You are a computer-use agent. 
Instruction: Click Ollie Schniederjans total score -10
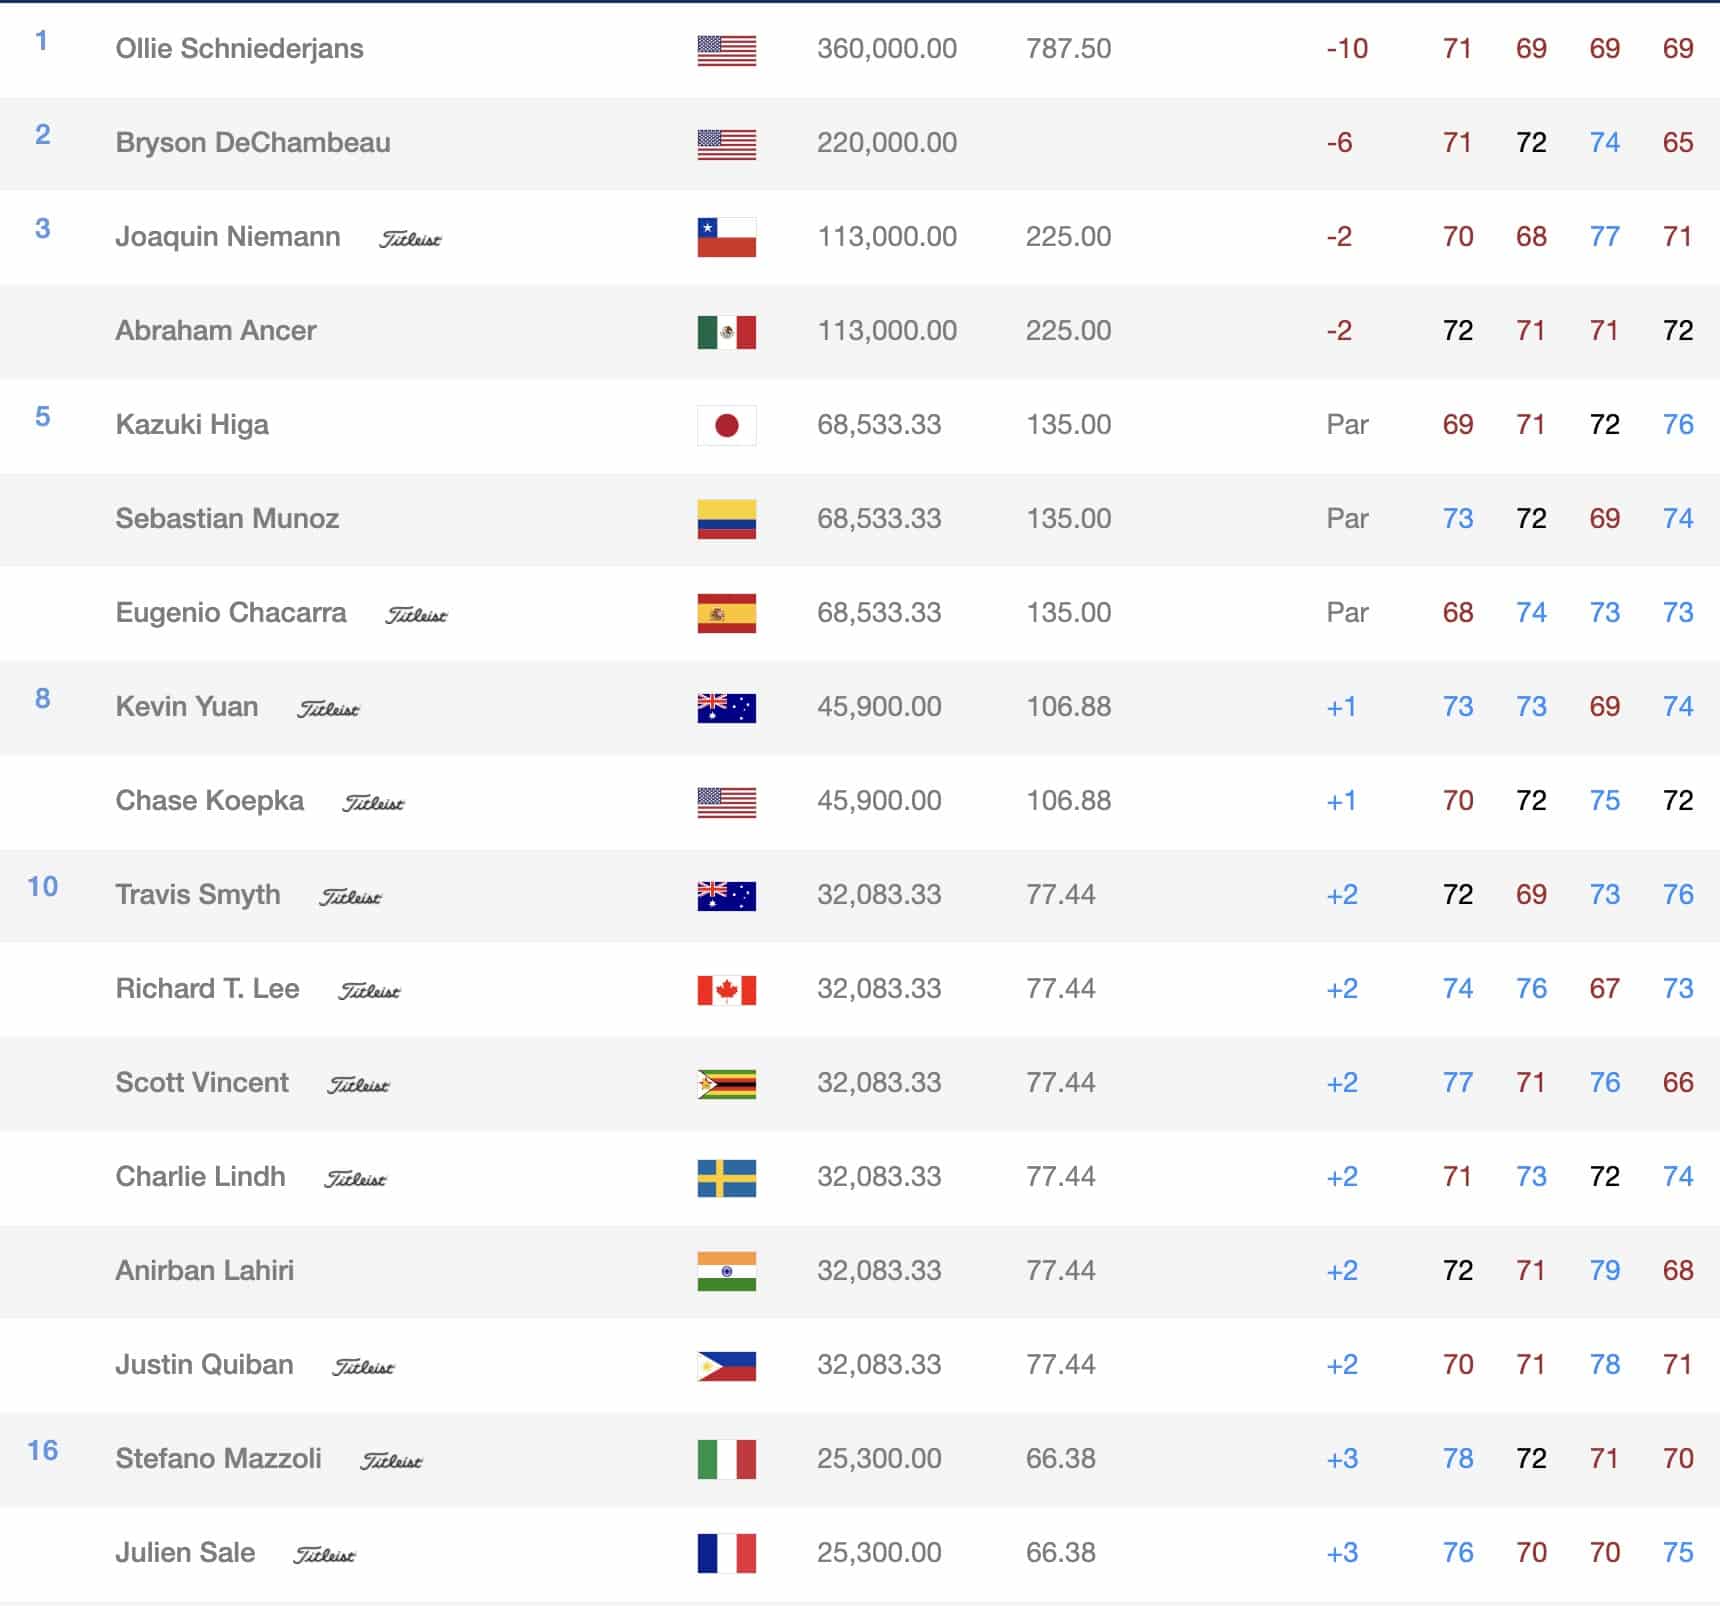[x=1347, y=48]
